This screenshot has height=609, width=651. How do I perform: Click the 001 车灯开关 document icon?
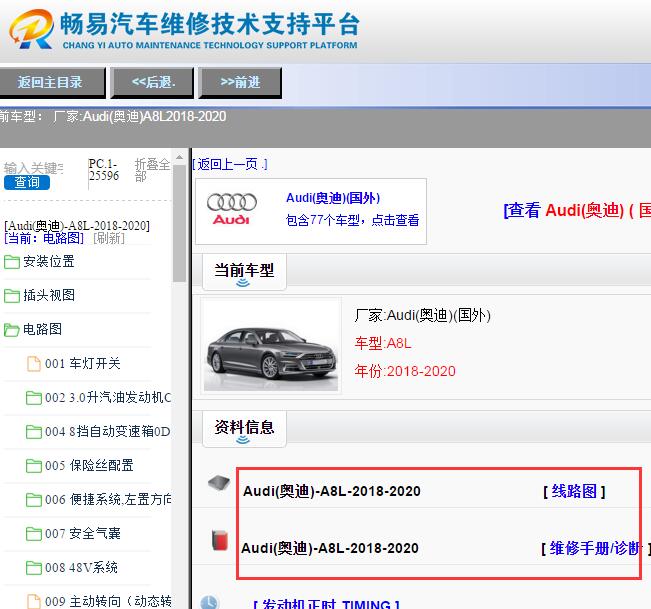[x=34, y=364]
